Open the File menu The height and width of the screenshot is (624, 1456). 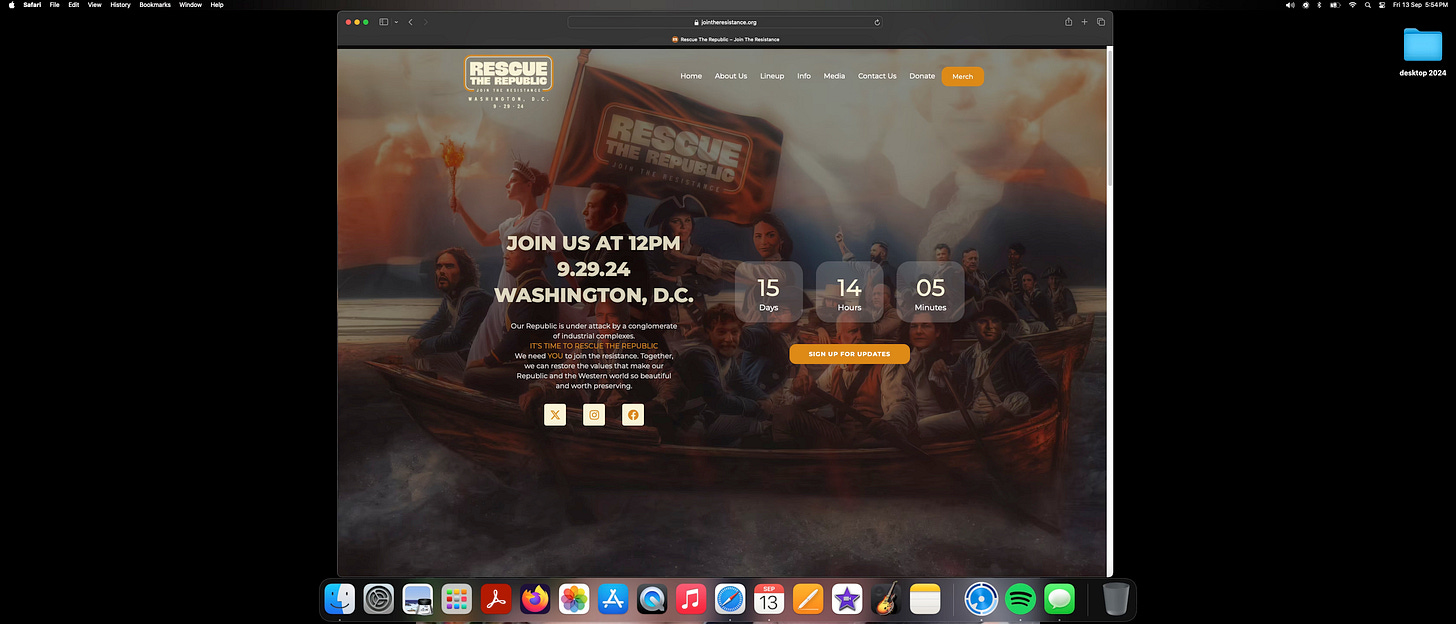54,5
